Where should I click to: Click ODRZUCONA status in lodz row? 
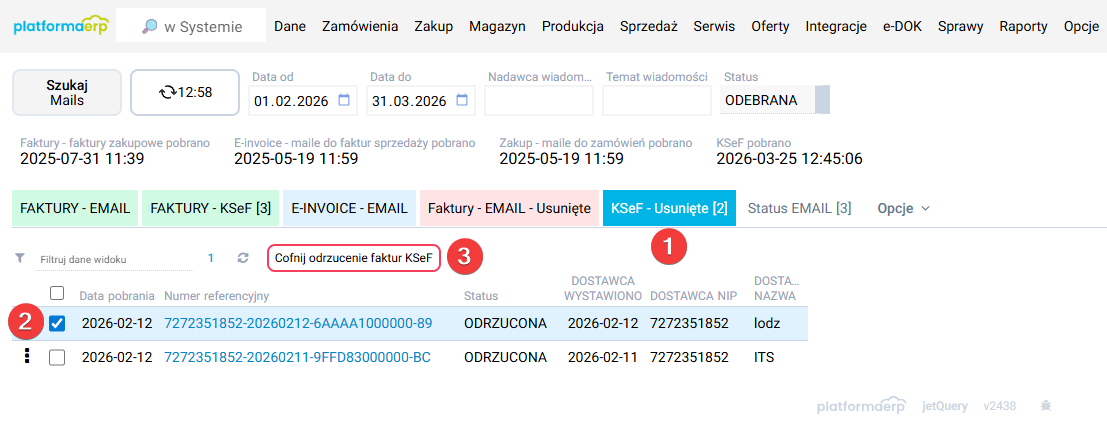(x=505, y=323)
